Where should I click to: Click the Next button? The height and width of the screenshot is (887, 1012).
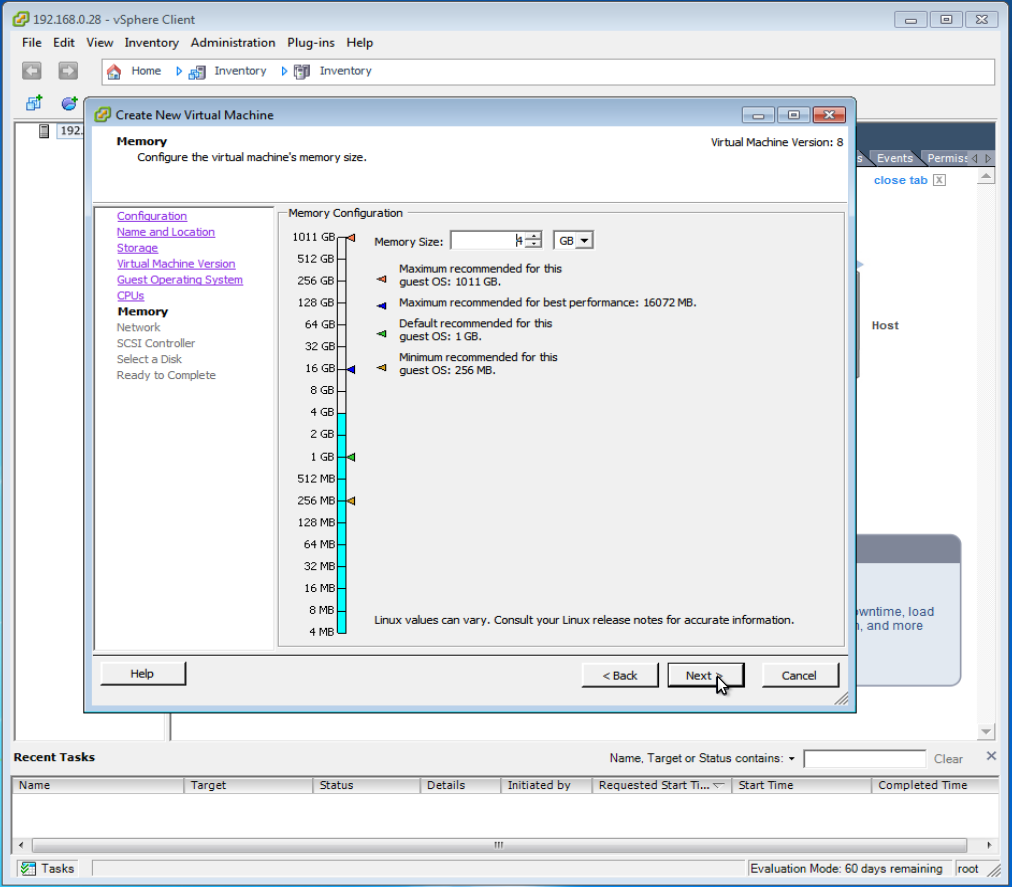(705, 675)
